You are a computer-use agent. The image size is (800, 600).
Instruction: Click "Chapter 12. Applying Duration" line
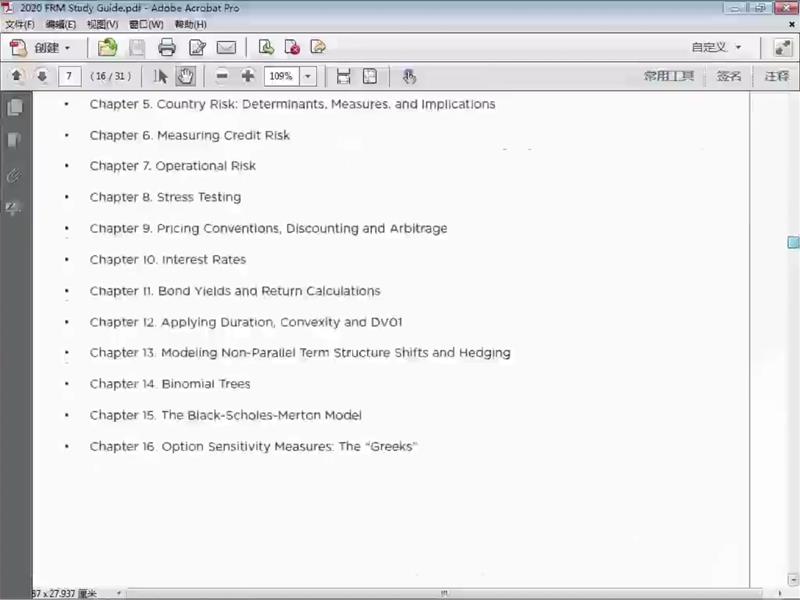(x=246, y=322)
